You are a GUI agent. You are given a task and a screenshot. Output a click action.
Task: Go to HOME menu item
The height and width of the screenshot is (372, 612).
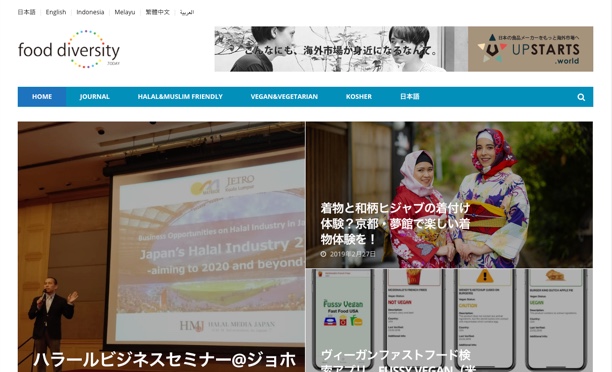(x=42, y=97)
